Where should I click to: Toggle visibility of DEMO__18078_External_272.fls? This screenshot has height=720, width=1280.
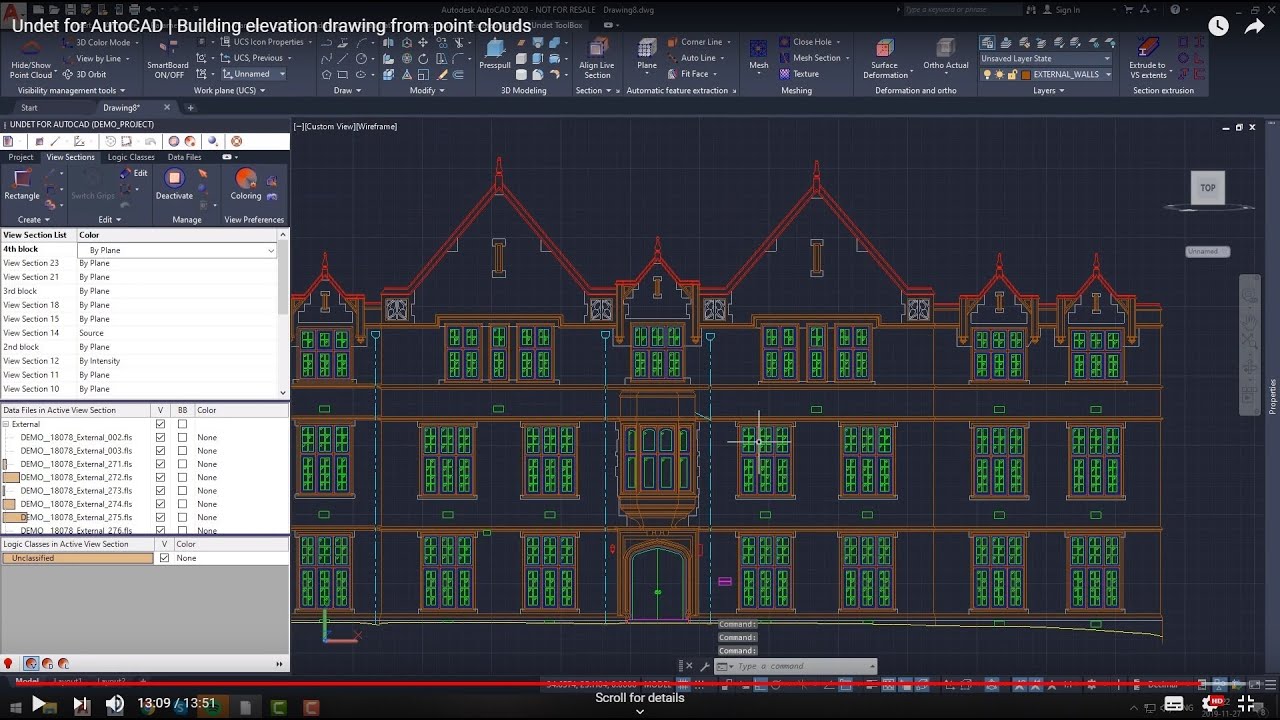(x=160, y=477)
